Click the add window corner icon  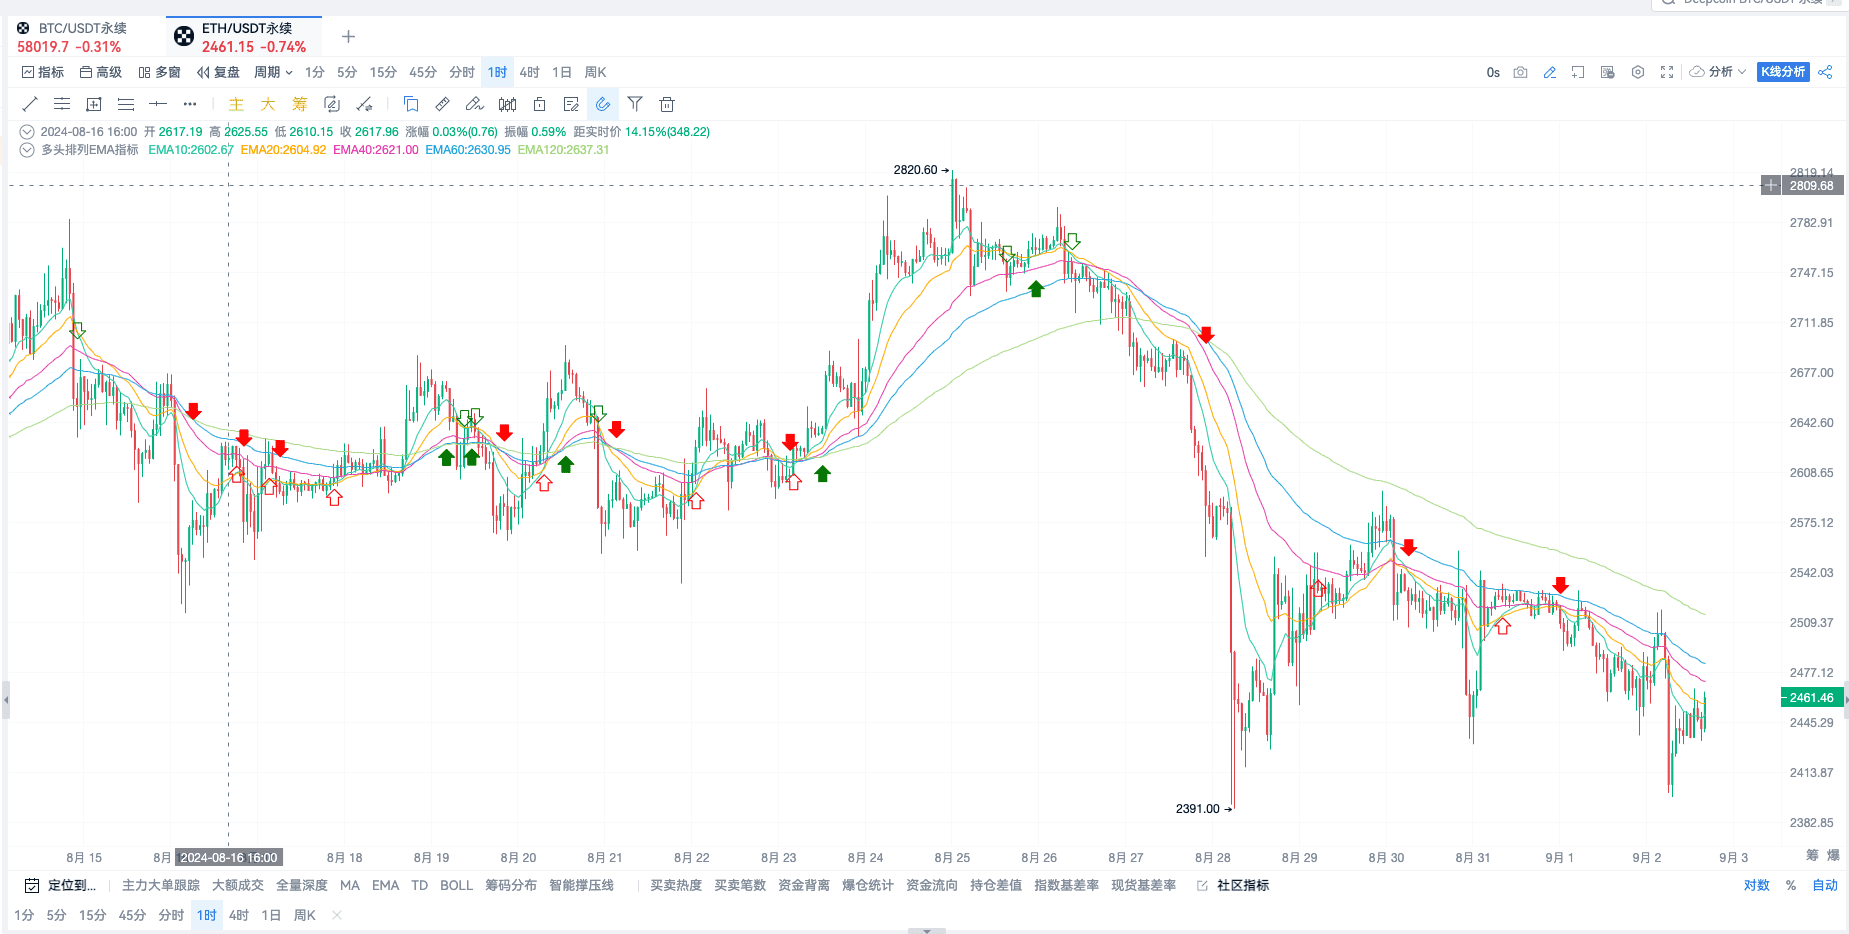coord(1578,72)
